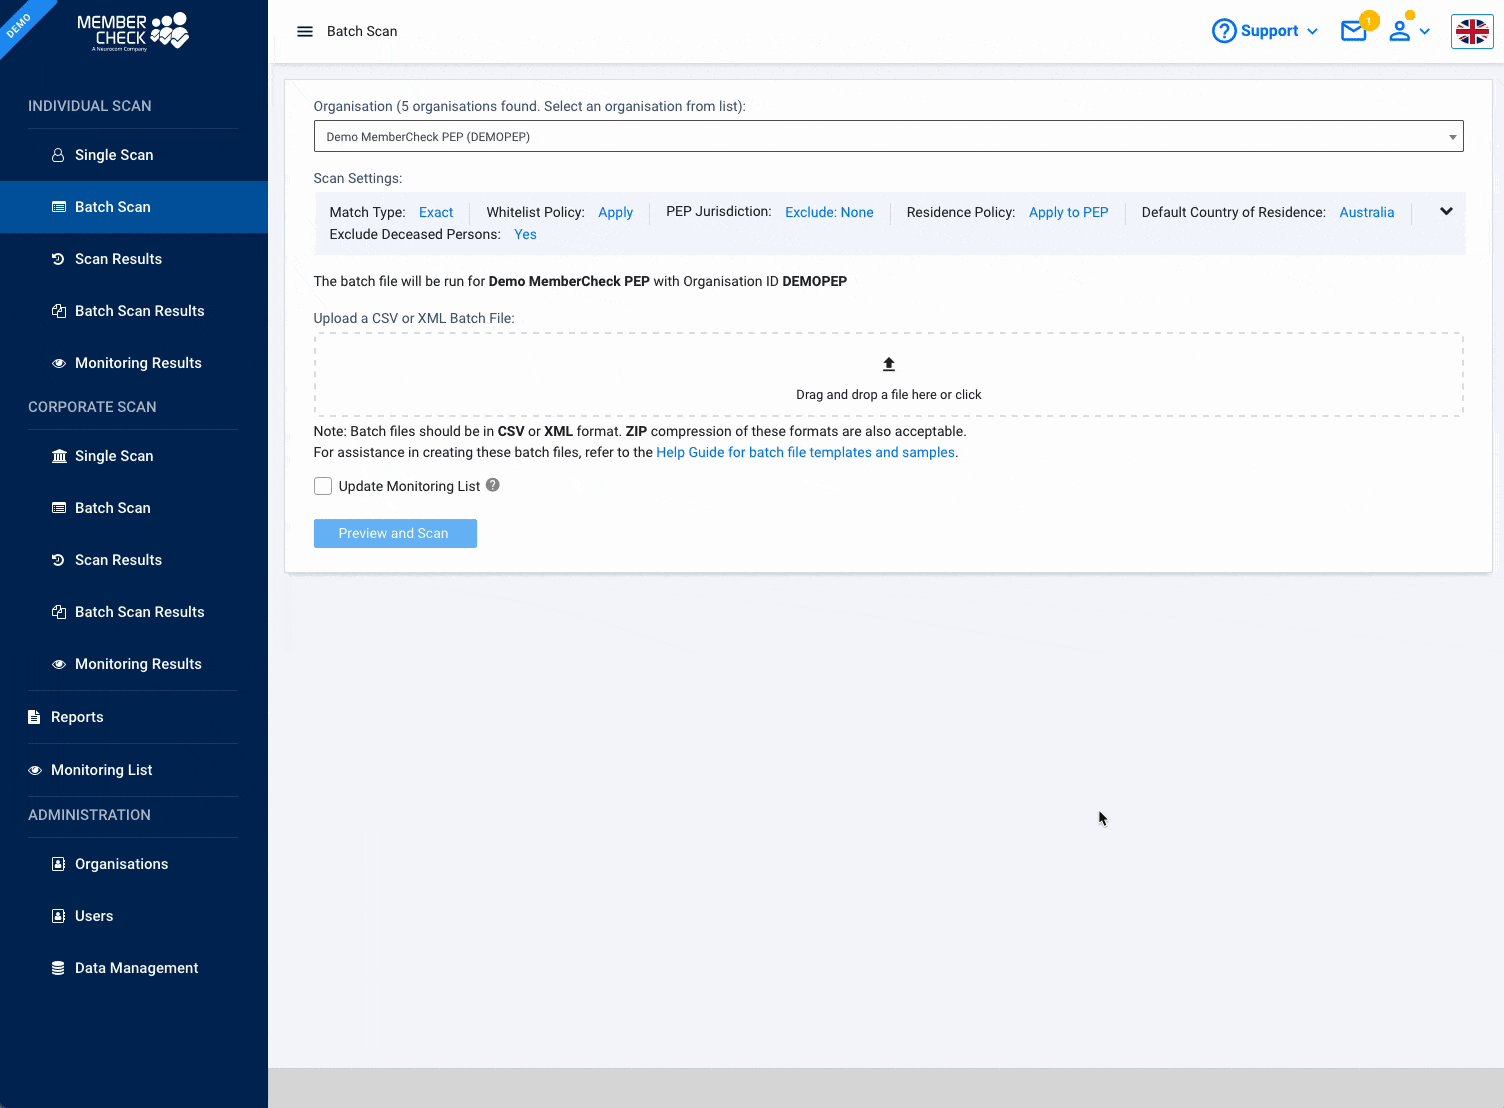Click the MemberCheck logo

pyautogui.click(x=133, y=31)
